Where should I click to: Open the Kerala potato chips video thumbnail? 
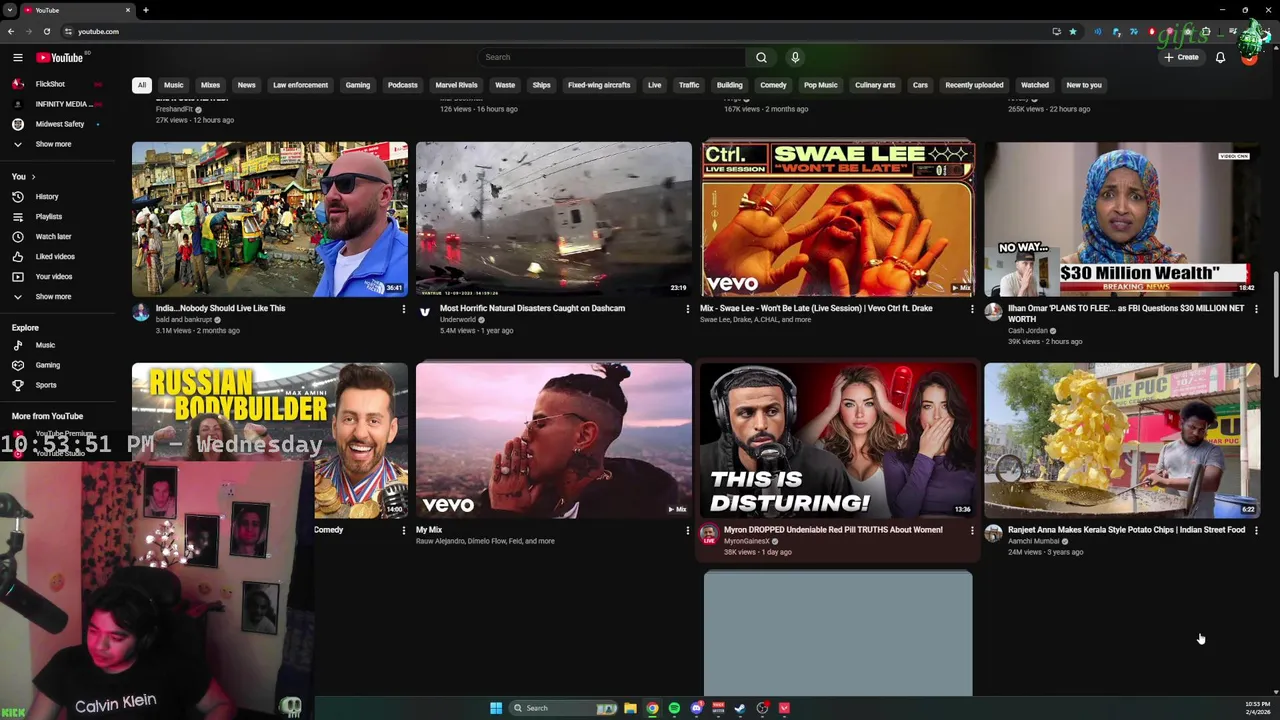(x=1122, y=440)
